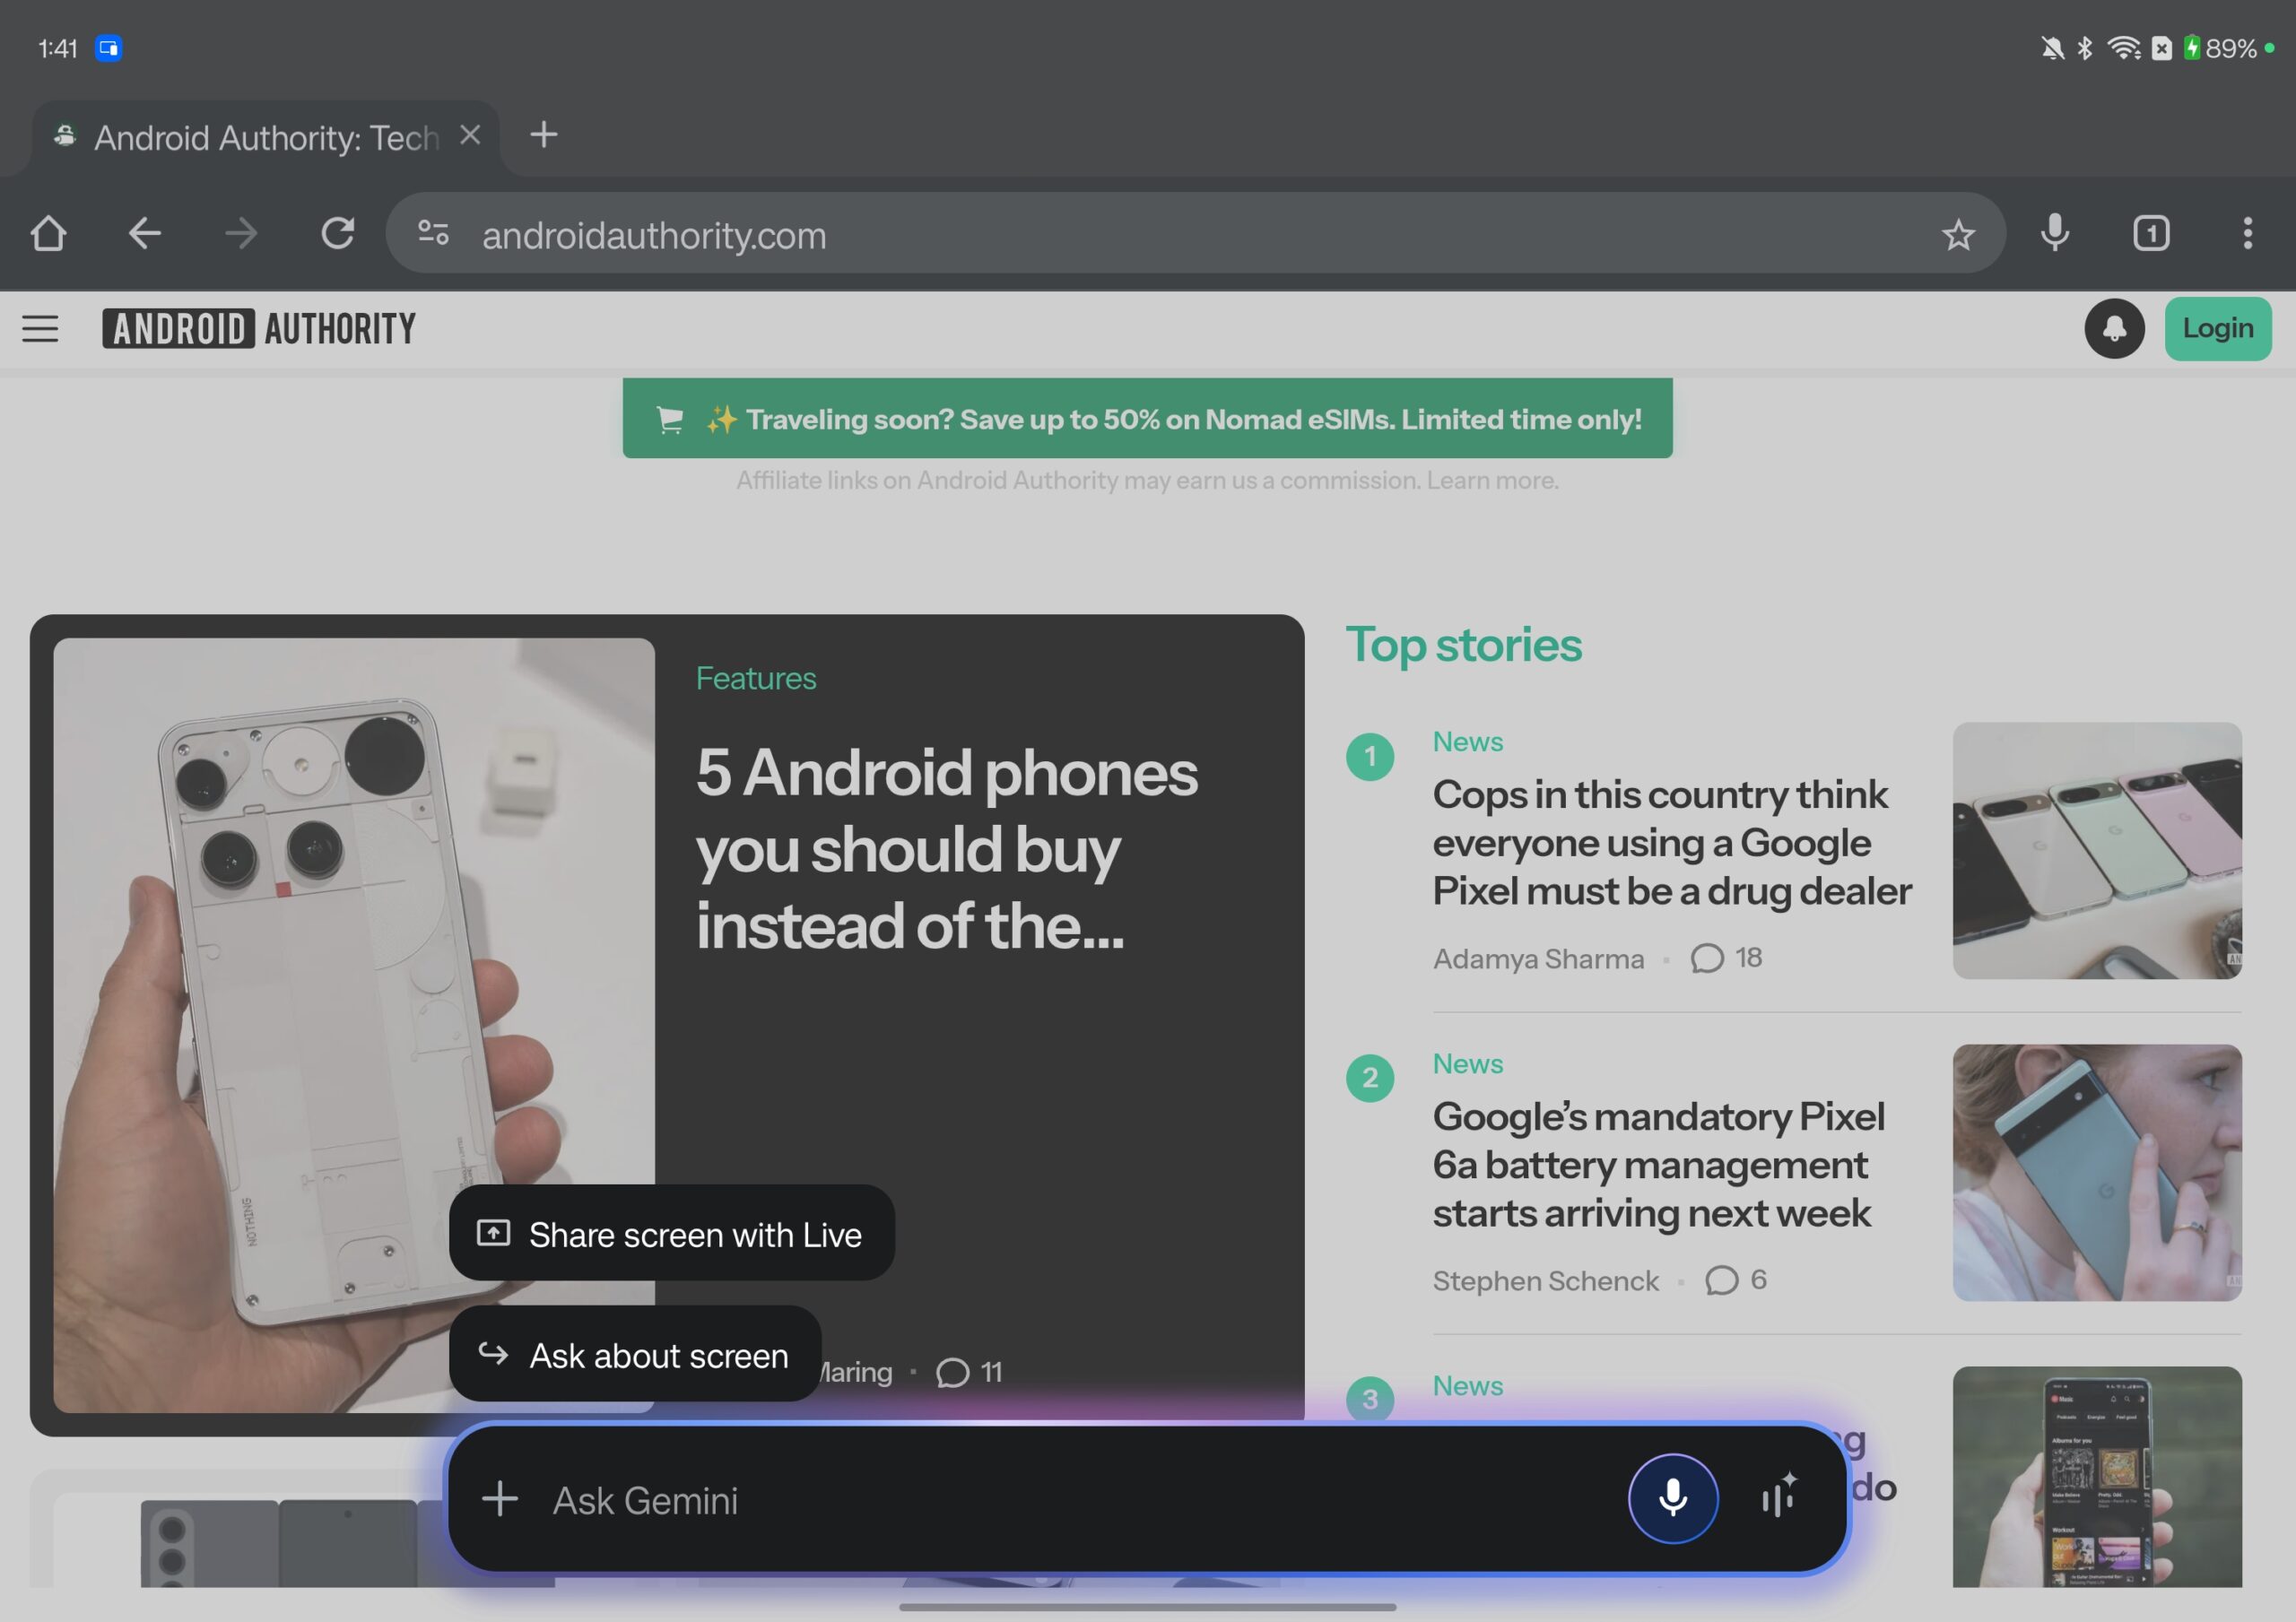This screenshot has width=2296, height=1622.
Task: Go back with the back arrow
Action: pos(145,234)
